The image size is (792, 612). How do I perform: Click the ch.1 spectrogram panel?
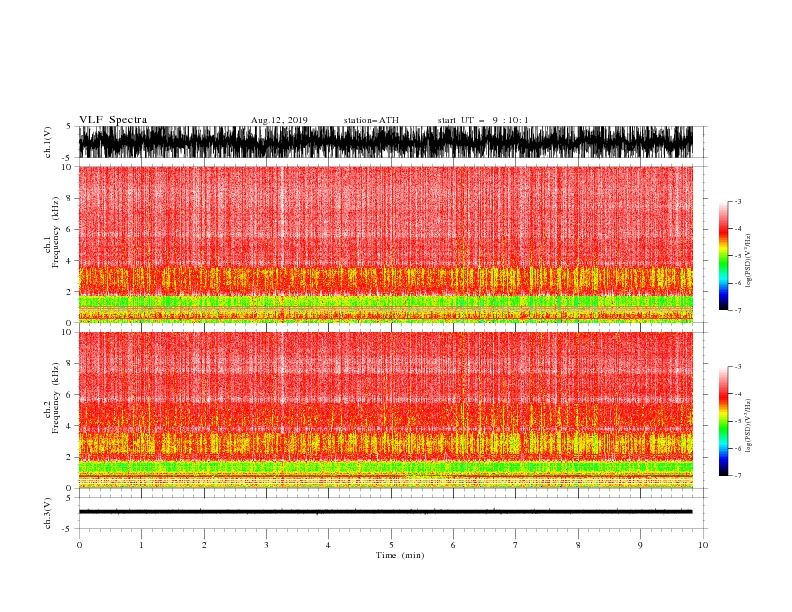tap(386, 244)
